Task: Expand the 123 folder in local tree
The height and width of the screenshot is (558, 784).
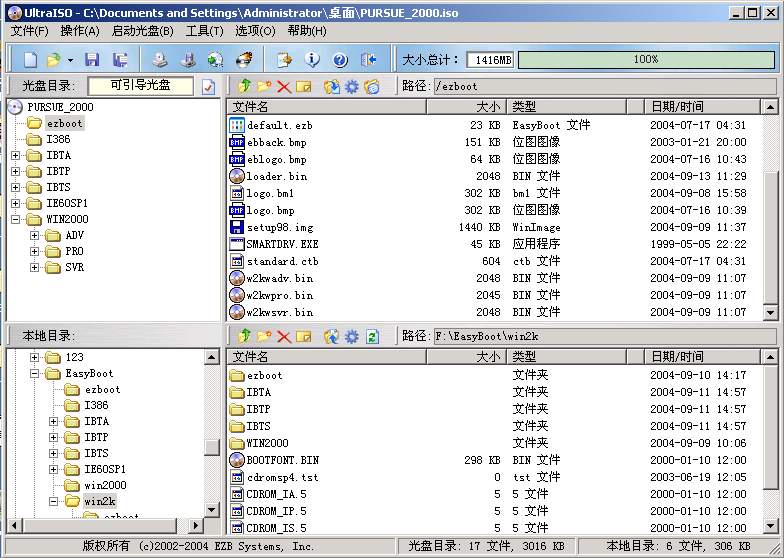Action: pyautogui.click(x=34, y=358)
